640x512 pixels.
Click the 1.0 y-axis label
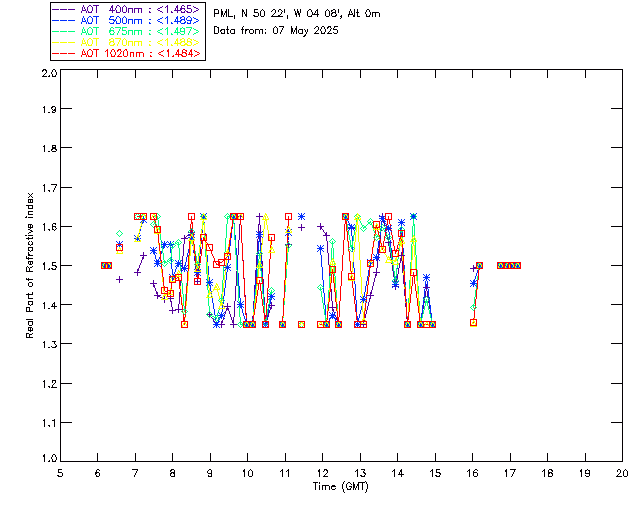[49, 458]
